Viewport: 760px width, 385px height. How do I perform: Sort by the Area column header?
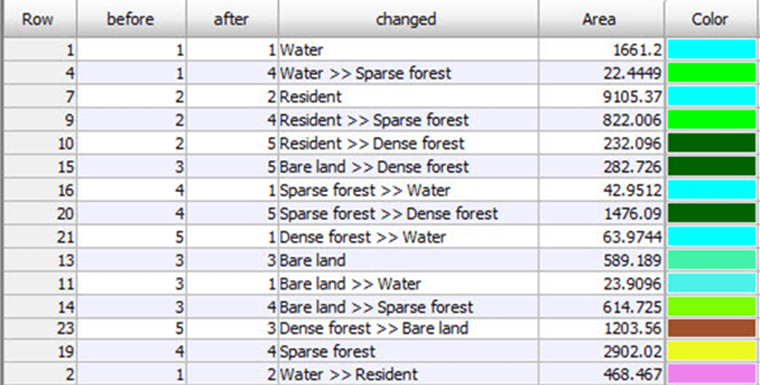(601, 18)
